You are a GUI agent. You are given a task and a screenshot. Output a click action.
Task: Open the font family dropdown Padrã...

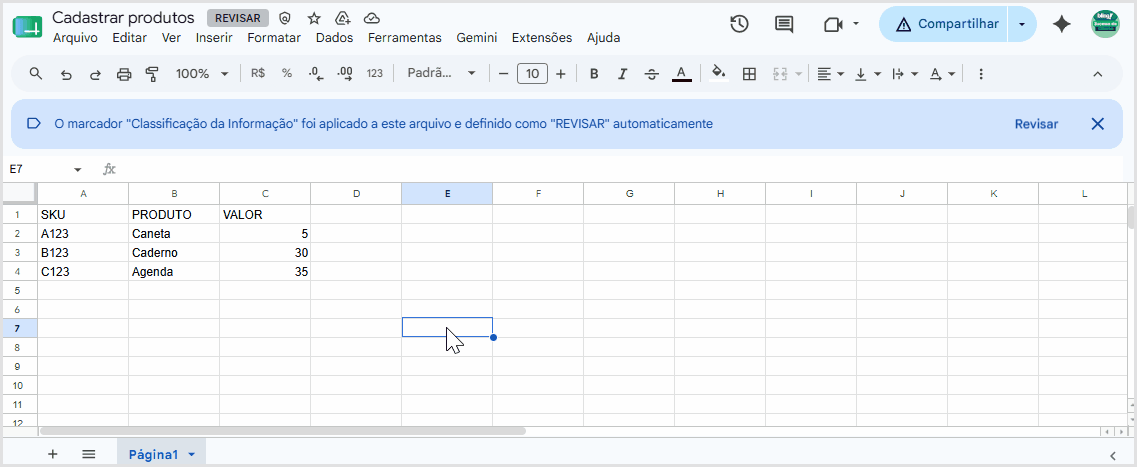pos(441,73)
